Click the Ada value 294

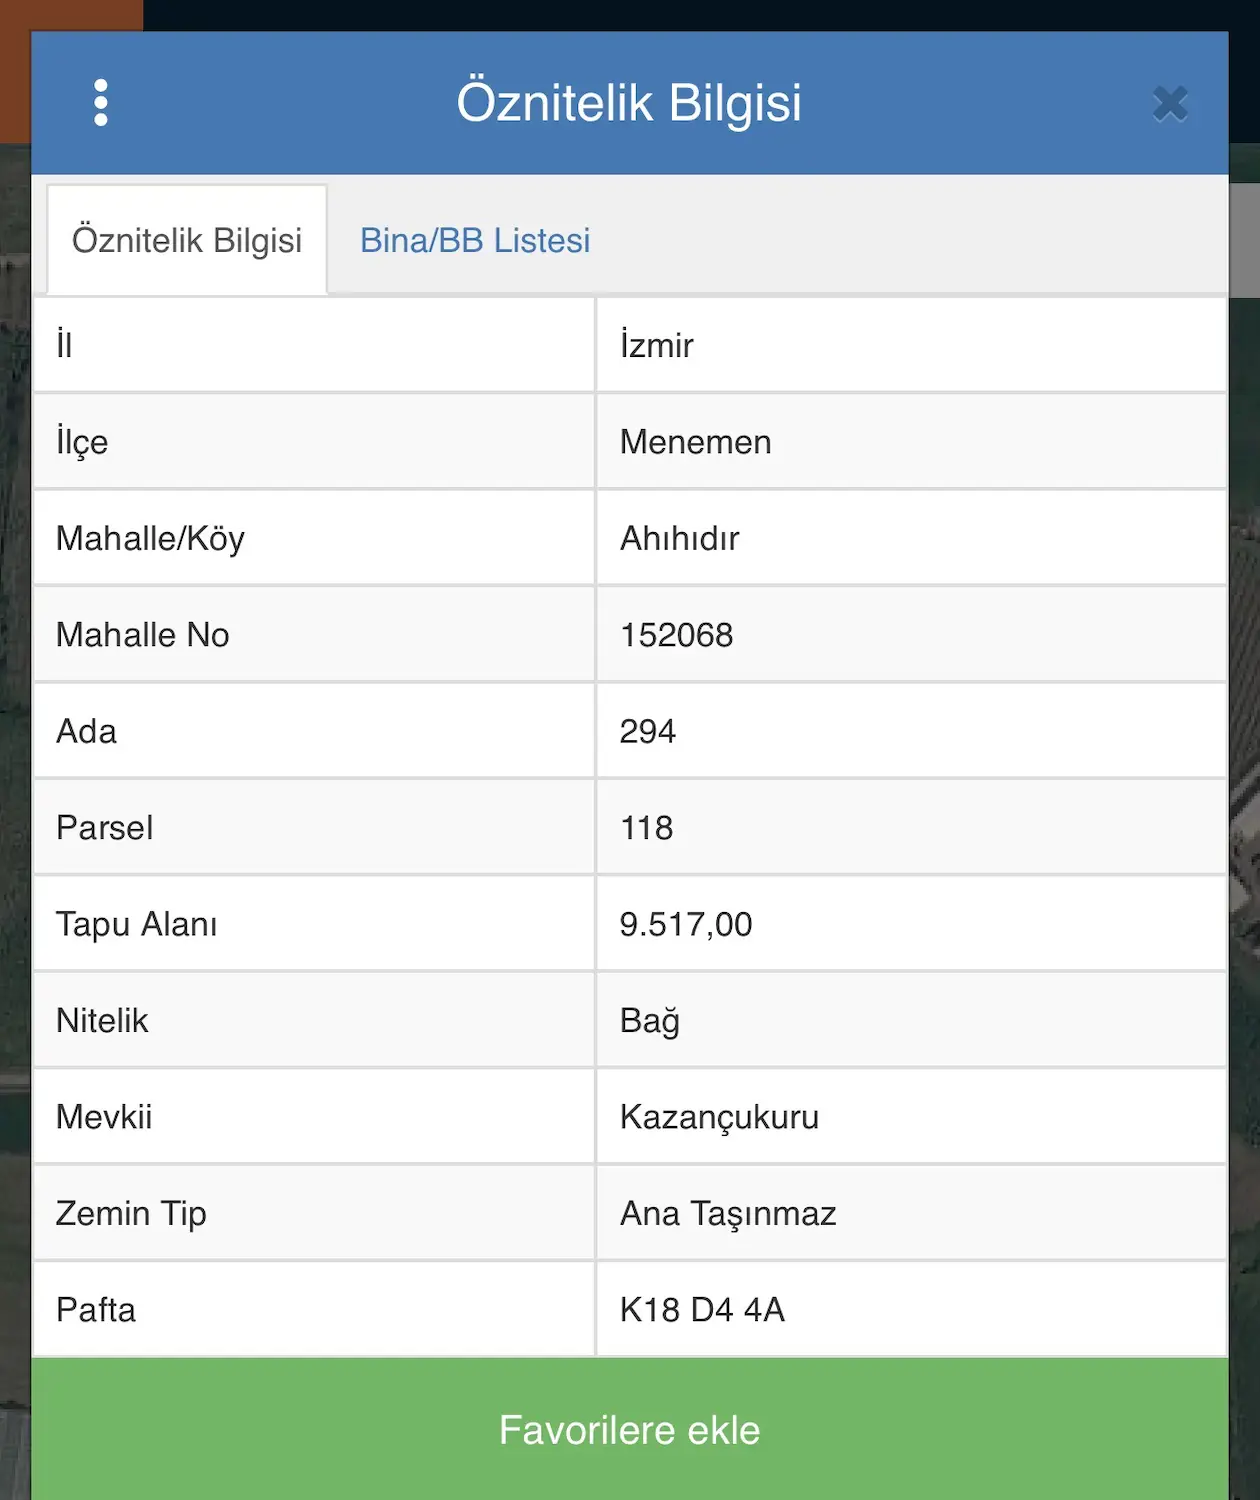click(648, 731)
